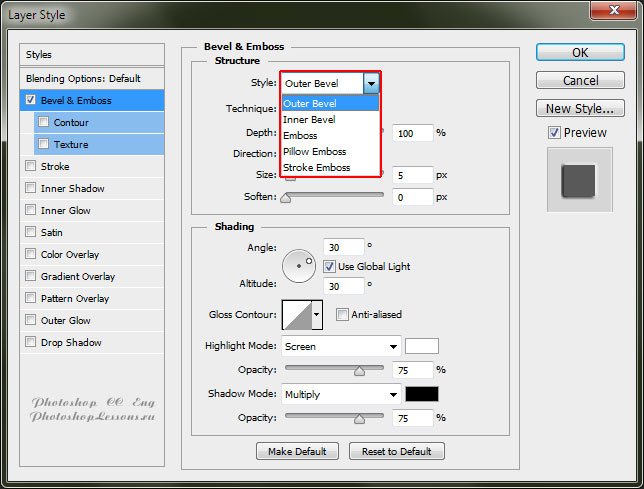Select Stroke Emboss from style list
The height and width of the screenshot is (489, 644).
[x=316, y=167]
